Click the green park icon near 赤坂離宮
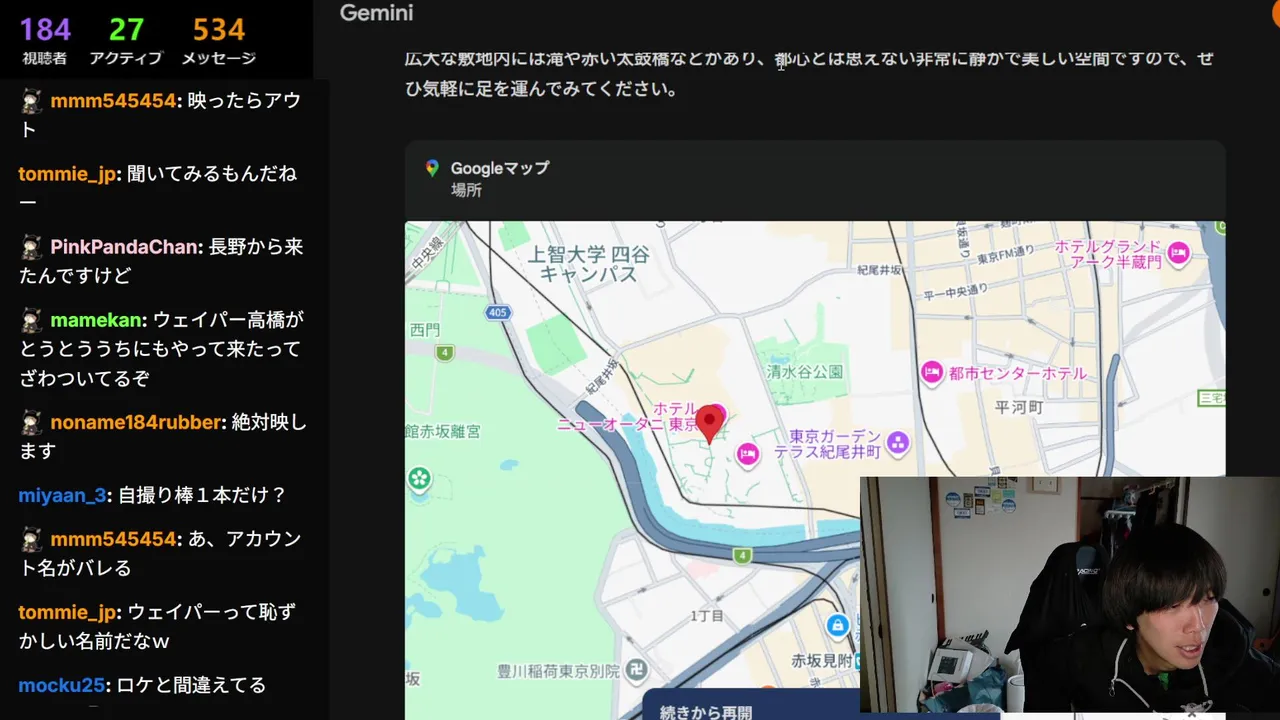Viewport: 1280px width, 720px height. 419,480
